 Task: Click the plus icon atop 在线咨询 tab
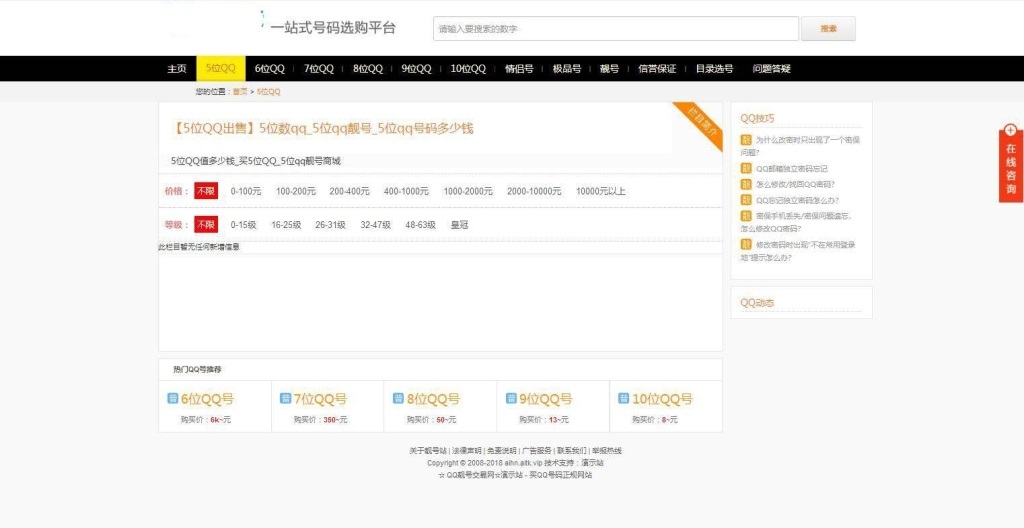click(1011, 130)
